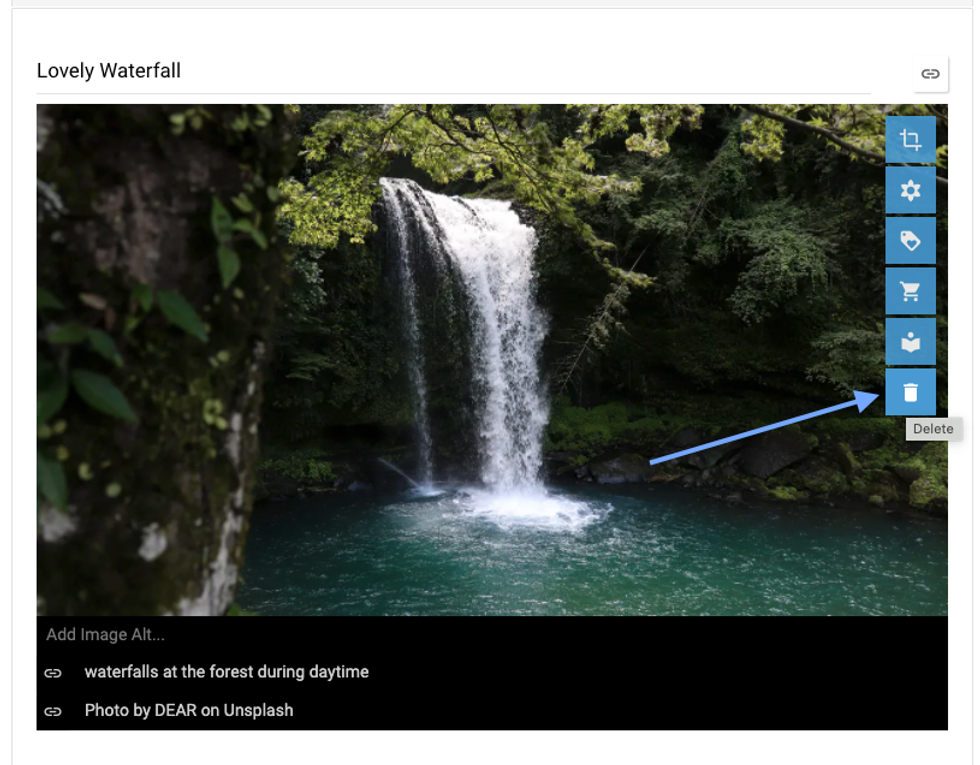The height and width of the screenshot is (765, 980).
Task: Click the price tag icon button
Action: pyautogui.click(x=910, y=241)
